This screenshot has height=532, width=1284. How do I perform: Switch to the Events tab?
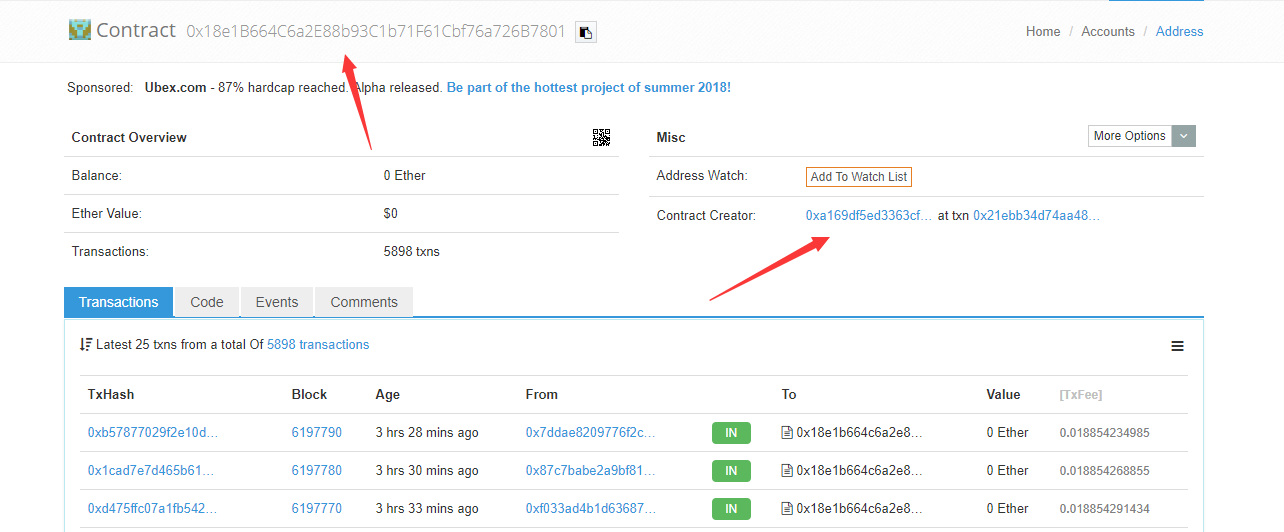pos(277,302)
